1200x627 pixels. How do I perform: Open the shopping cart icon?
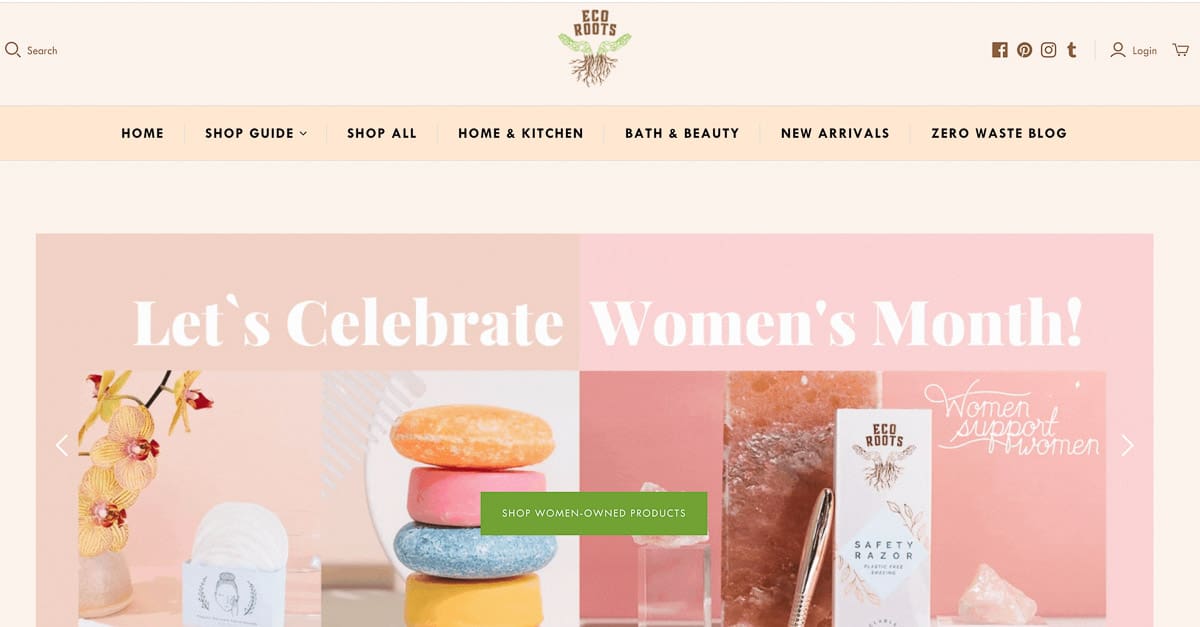tap(1181, 50)
